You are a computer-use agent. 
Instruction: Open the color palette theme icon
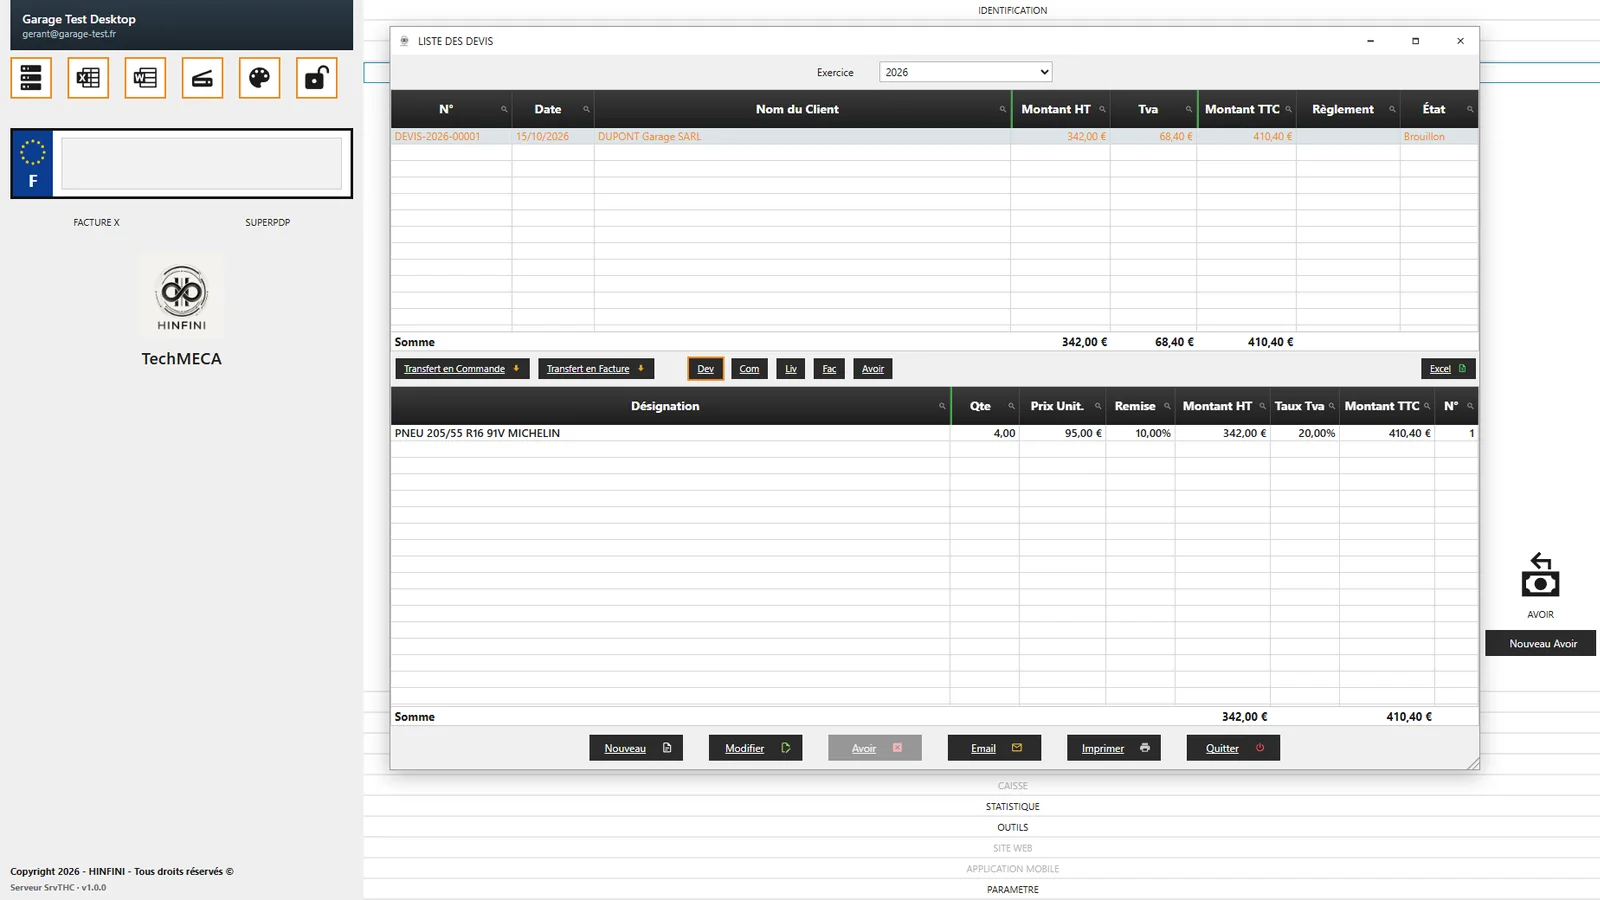(259, 78)
